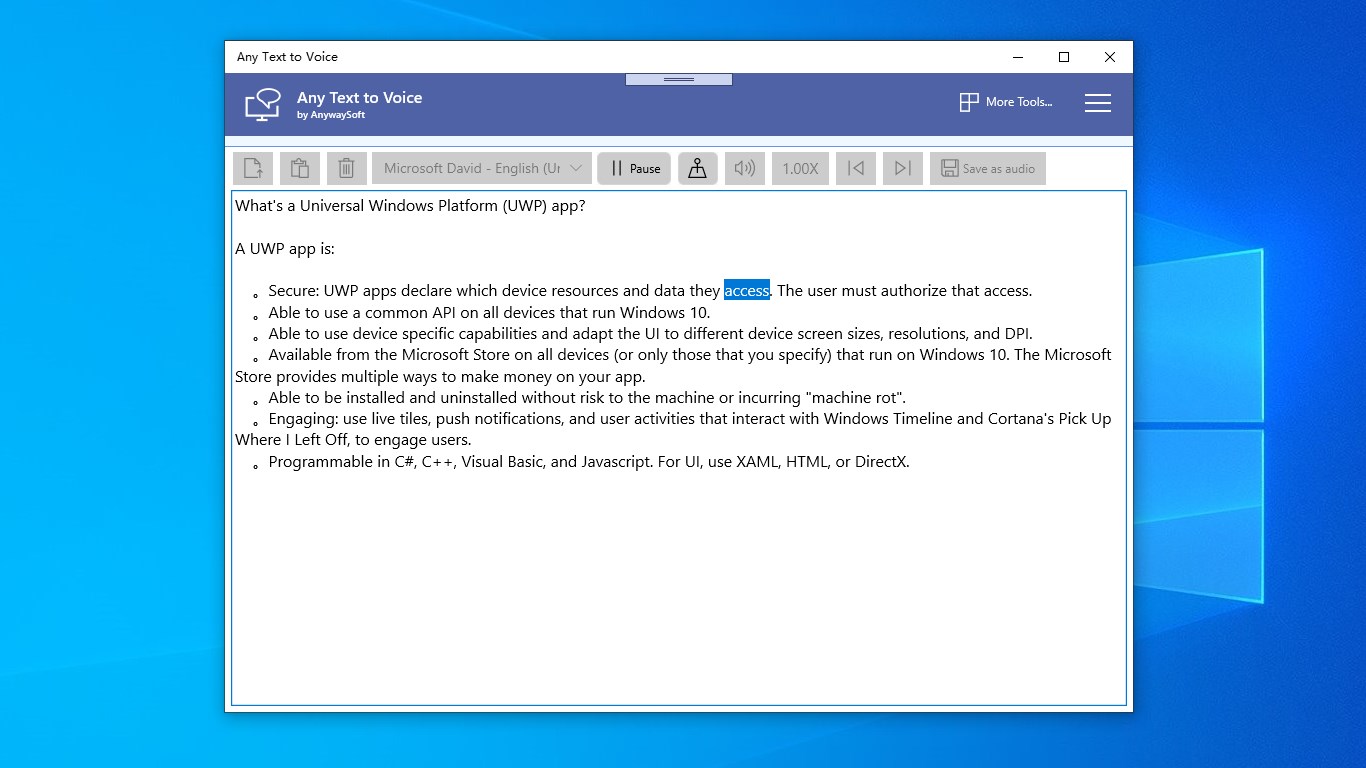Adjust volume via the speaker icon
This screenshot has width=1366, height=768.
(744, 168)
